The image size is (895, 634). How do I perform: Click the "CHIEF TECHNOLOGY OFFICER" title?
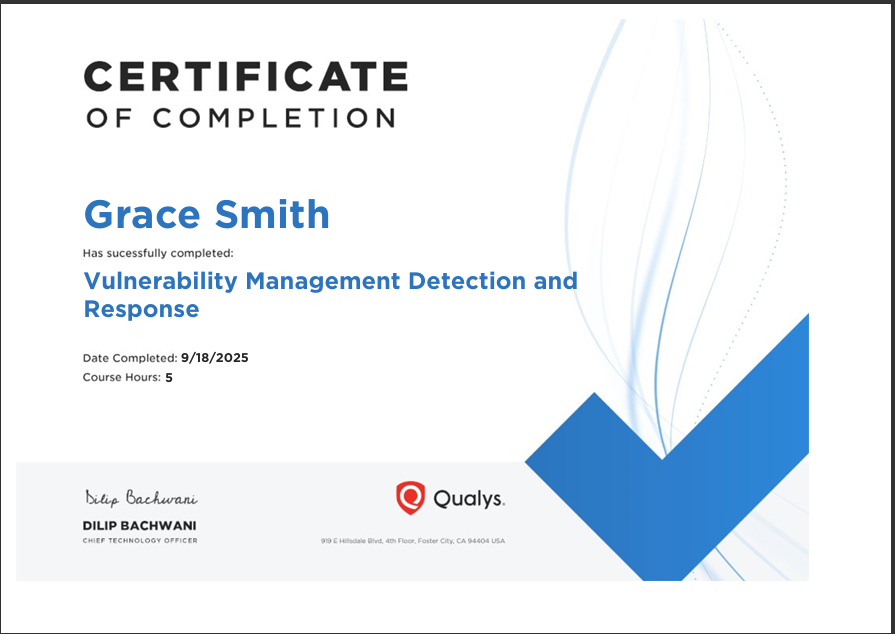[x=140, y=540]
